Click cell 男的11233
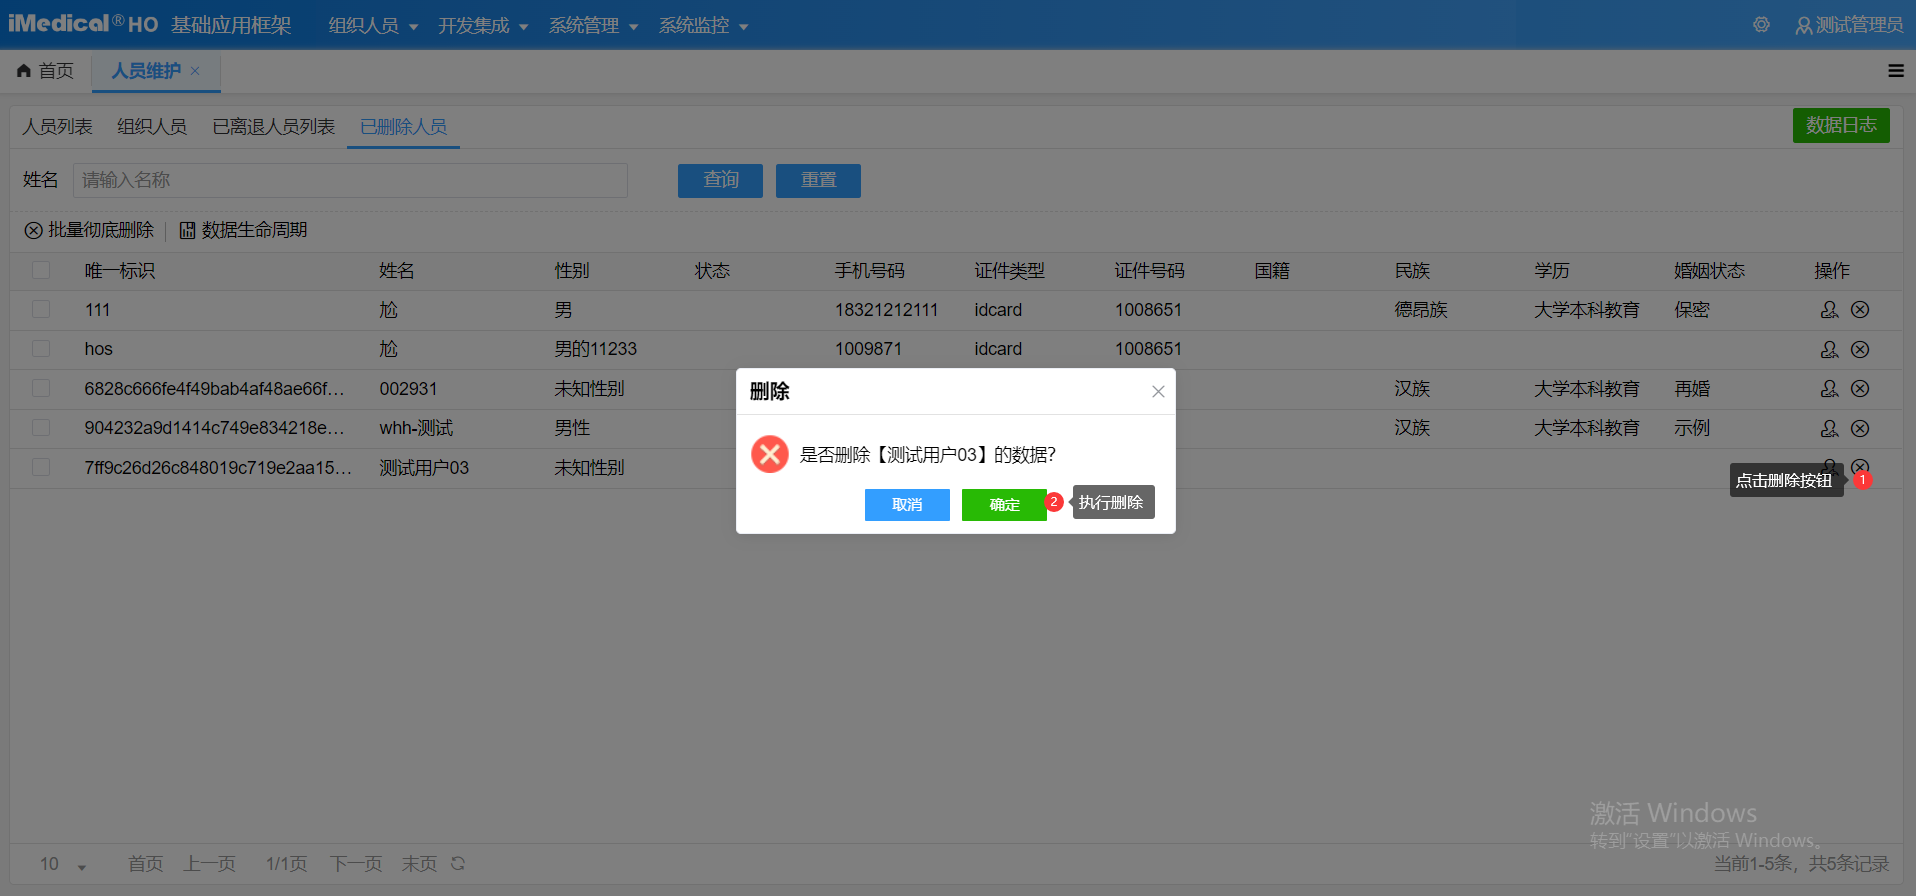1916x896 pixels. click(x=596, y=349)
